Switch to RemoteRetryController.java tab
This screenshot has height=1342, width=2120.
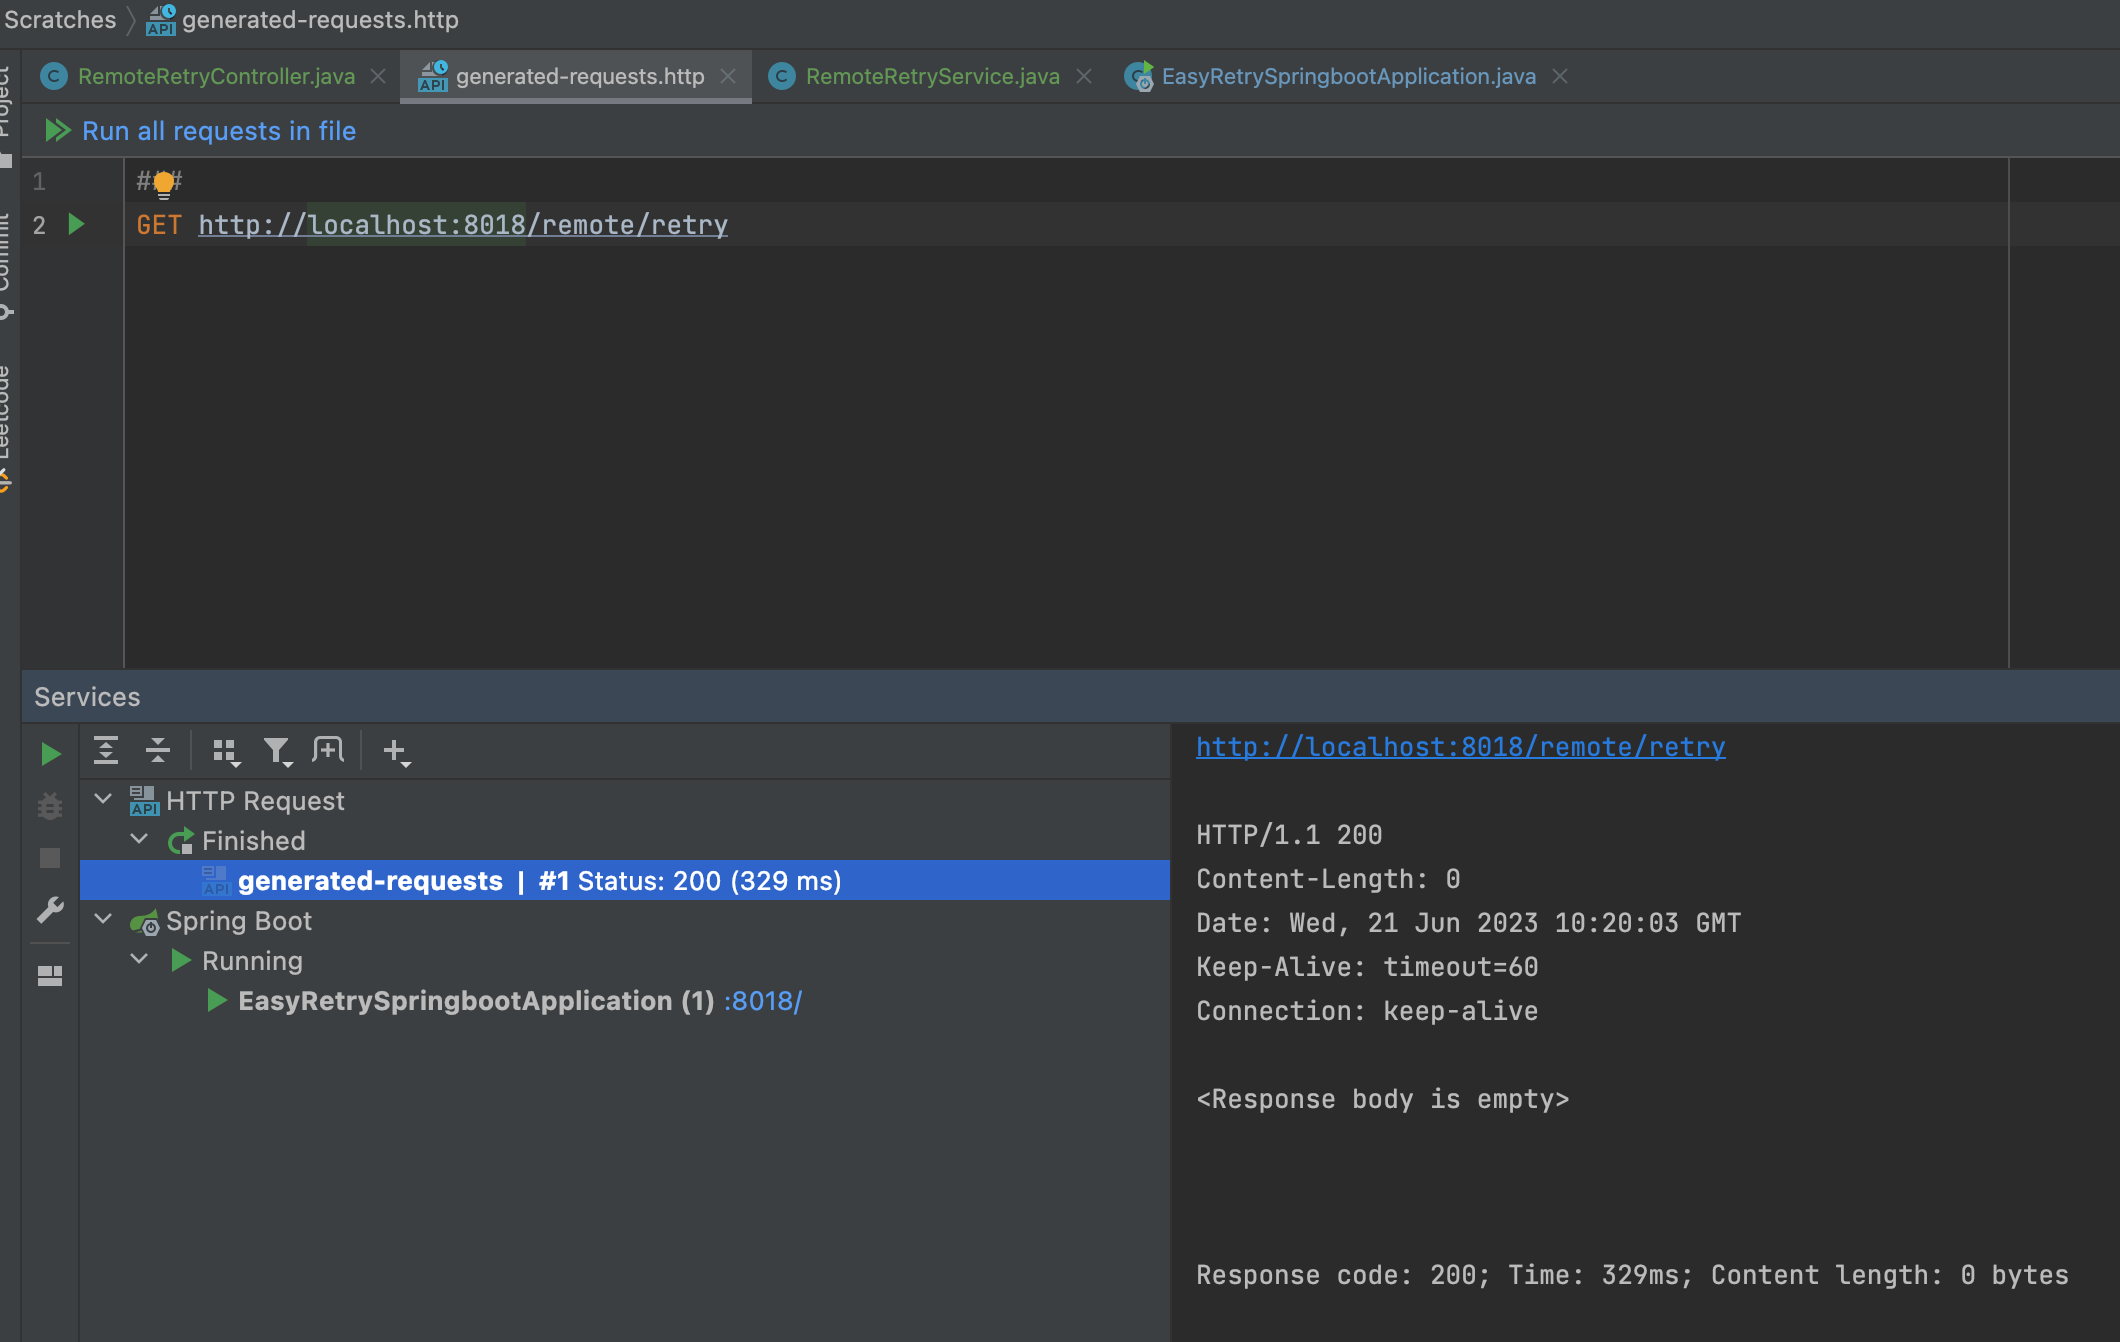215,77
